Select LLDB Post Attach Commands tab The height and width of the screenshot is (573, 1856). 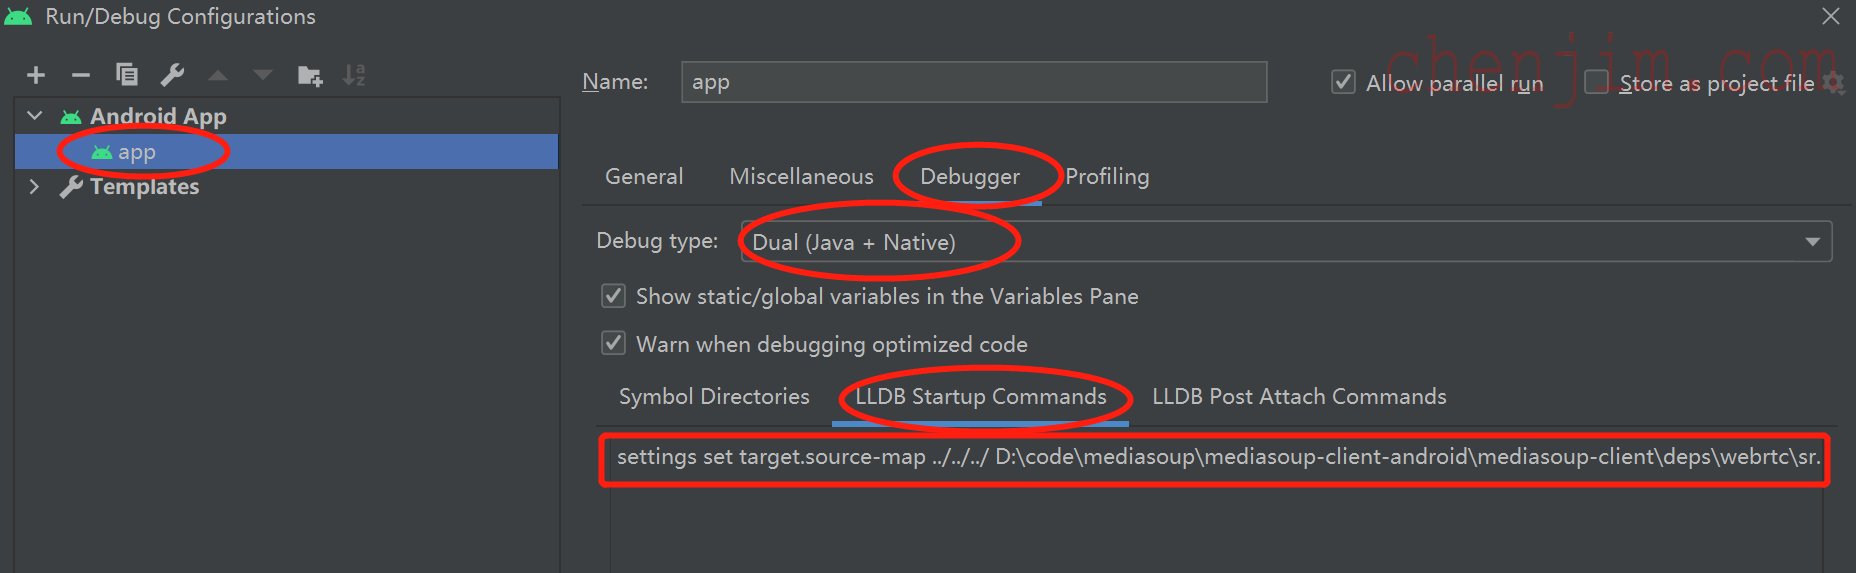tap(1299, 397)
